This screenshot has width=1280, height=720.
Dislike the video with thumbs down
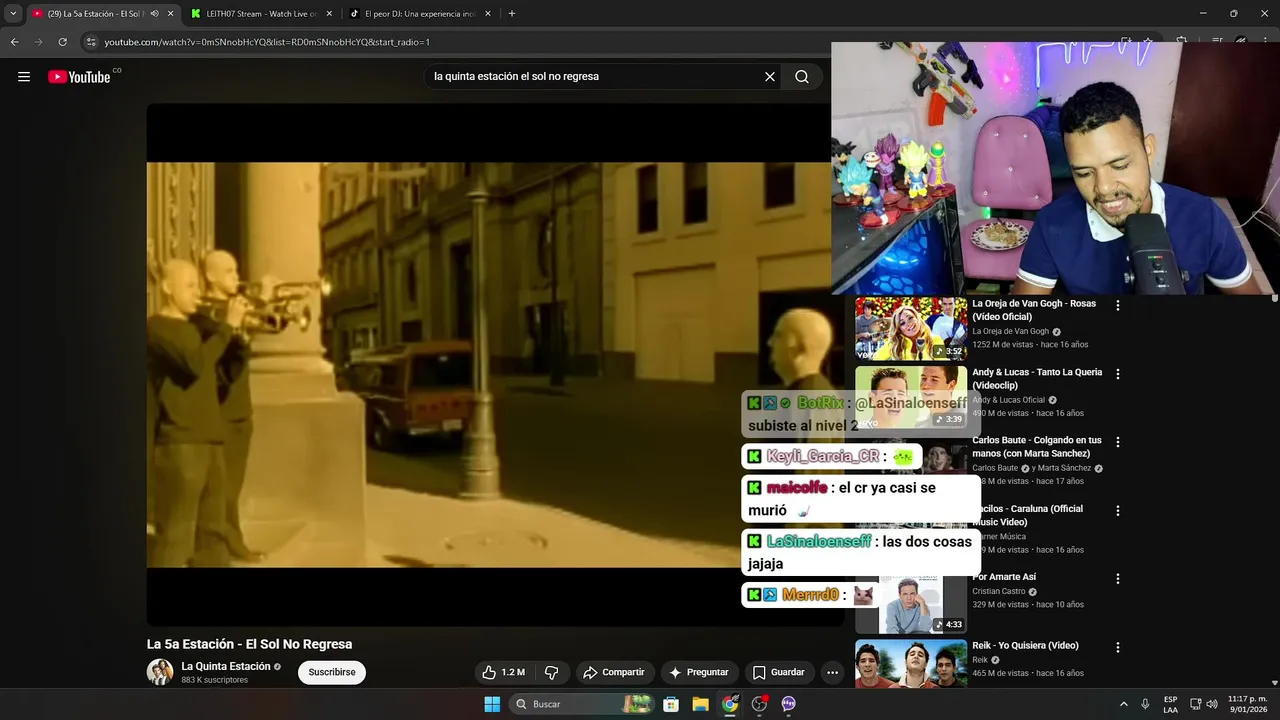[x=551, y=673]
